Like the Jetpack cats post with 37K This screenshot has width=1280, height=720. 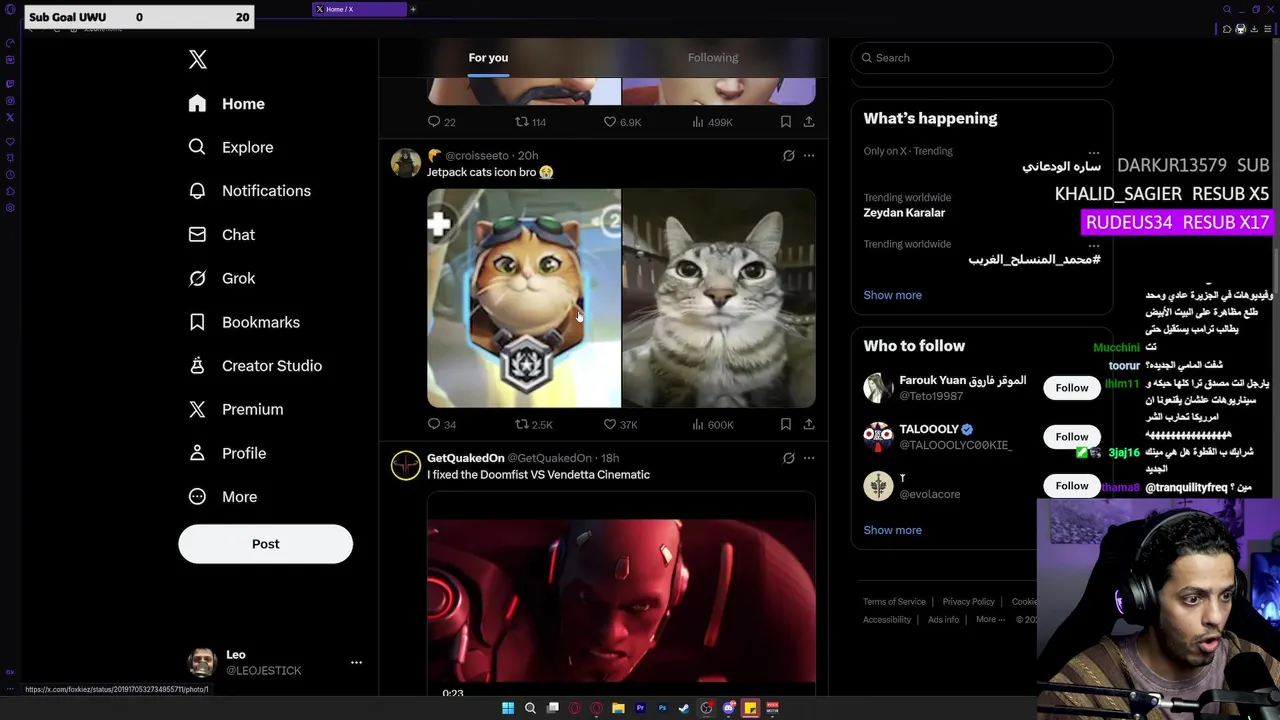pos(620,424)
